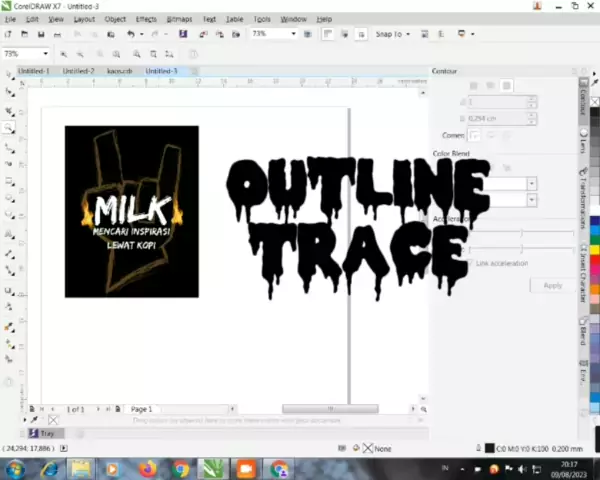Click the Apply button in Contour docker
Screen dimensions: 600x480
click(552, 285)
